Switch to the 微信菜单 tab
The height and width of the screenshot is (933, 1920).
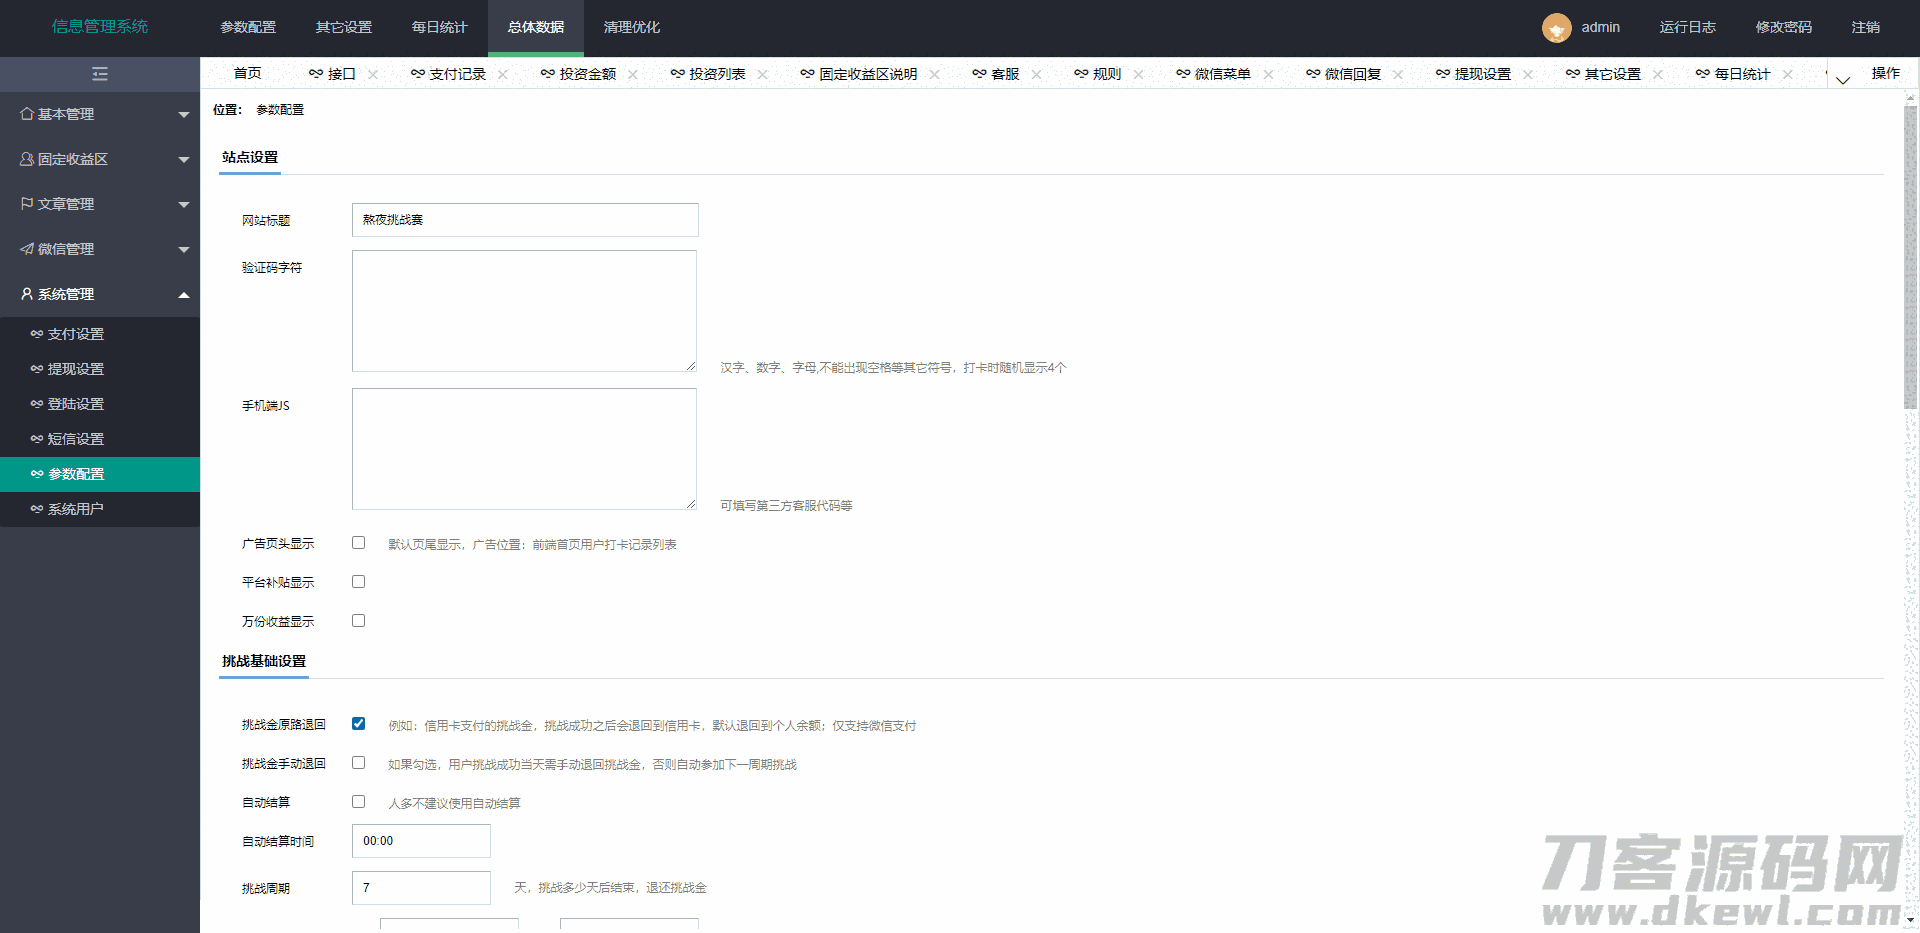coord(1223,74)
